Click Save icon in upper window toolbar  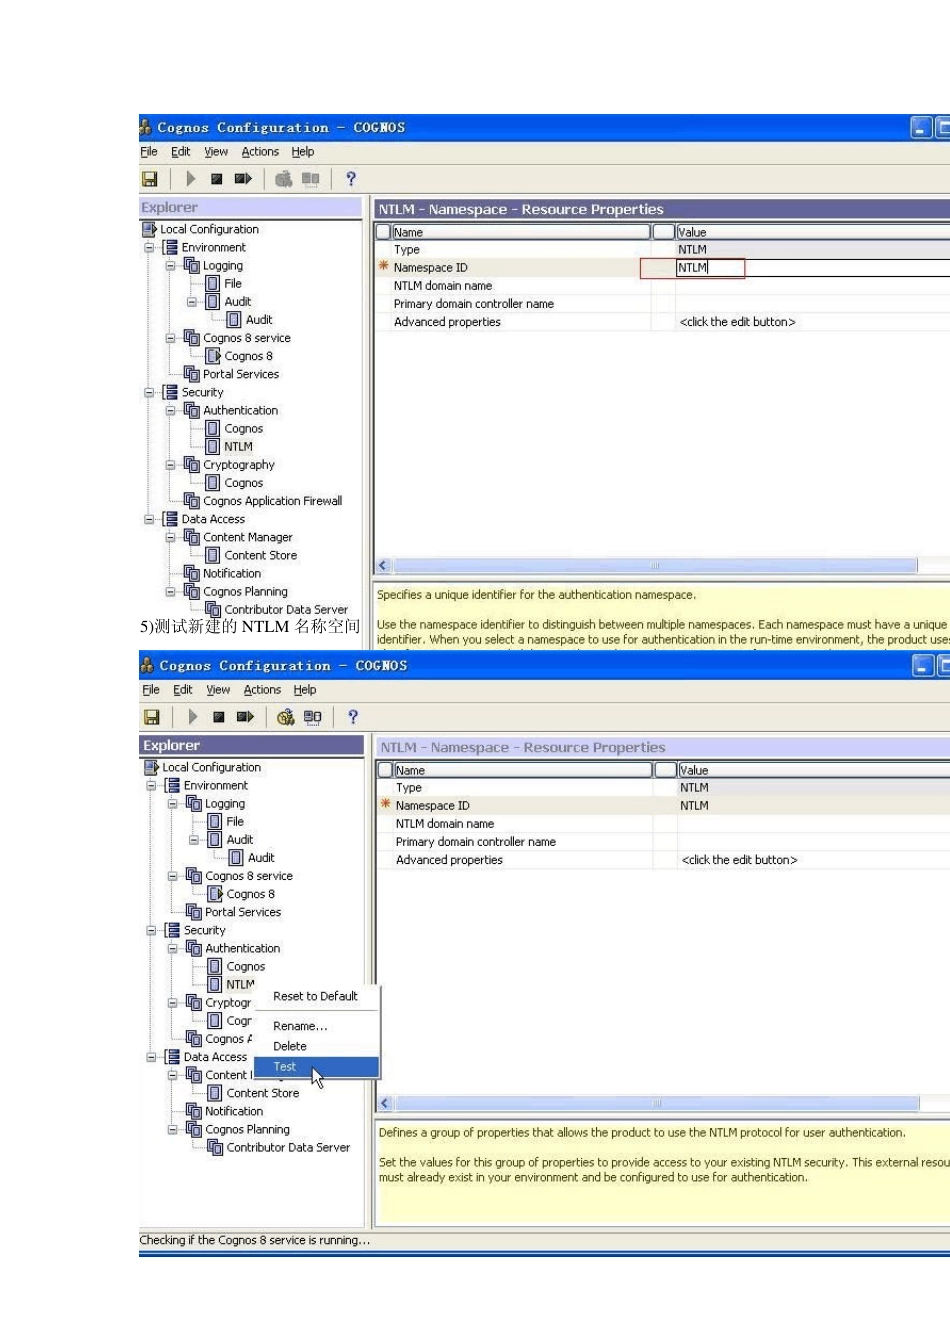click(150, 179)
